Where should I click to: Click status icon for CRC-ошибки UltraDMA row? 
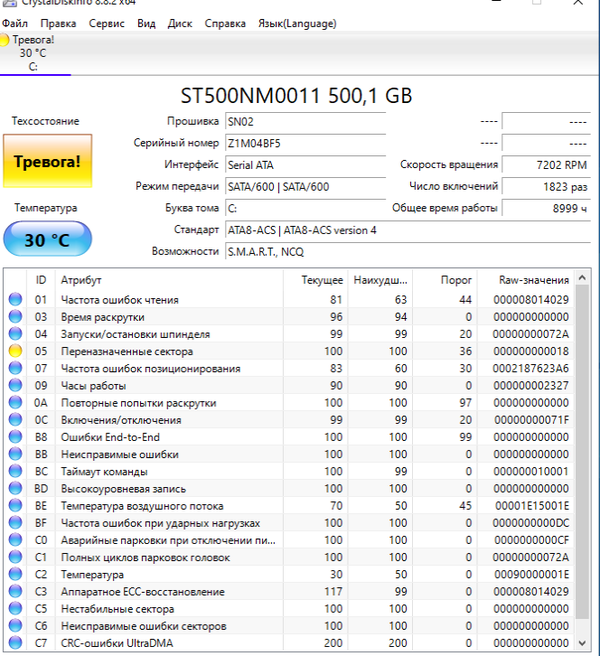click(x=14, y=643)
